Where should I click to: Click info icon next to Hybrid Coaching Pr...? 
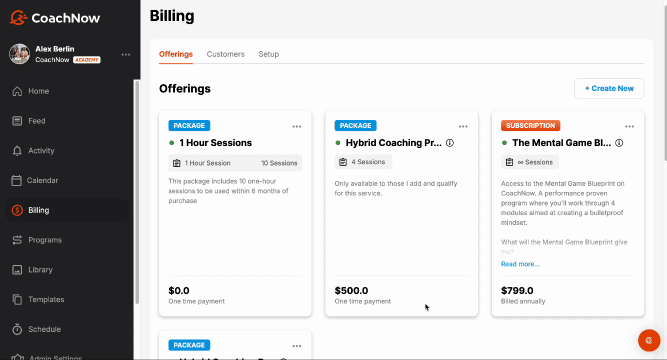(450, 143)
